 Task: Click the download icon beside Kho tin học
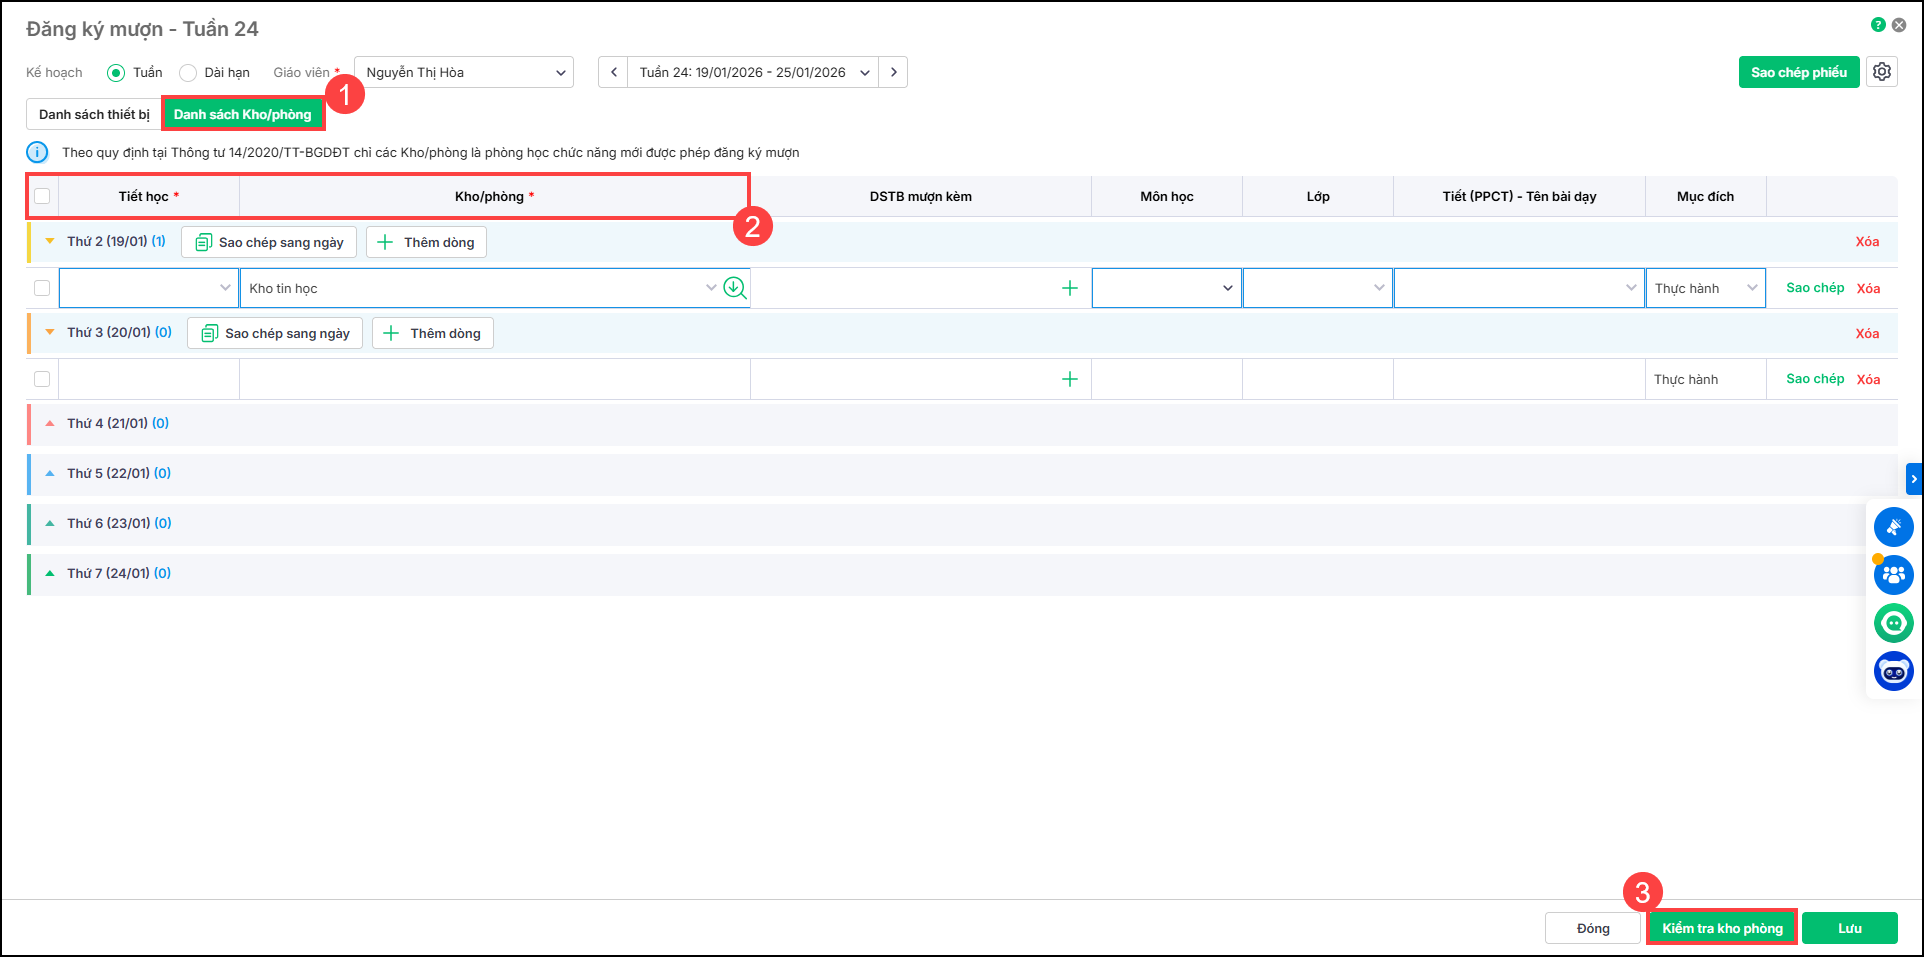(735, 288)
